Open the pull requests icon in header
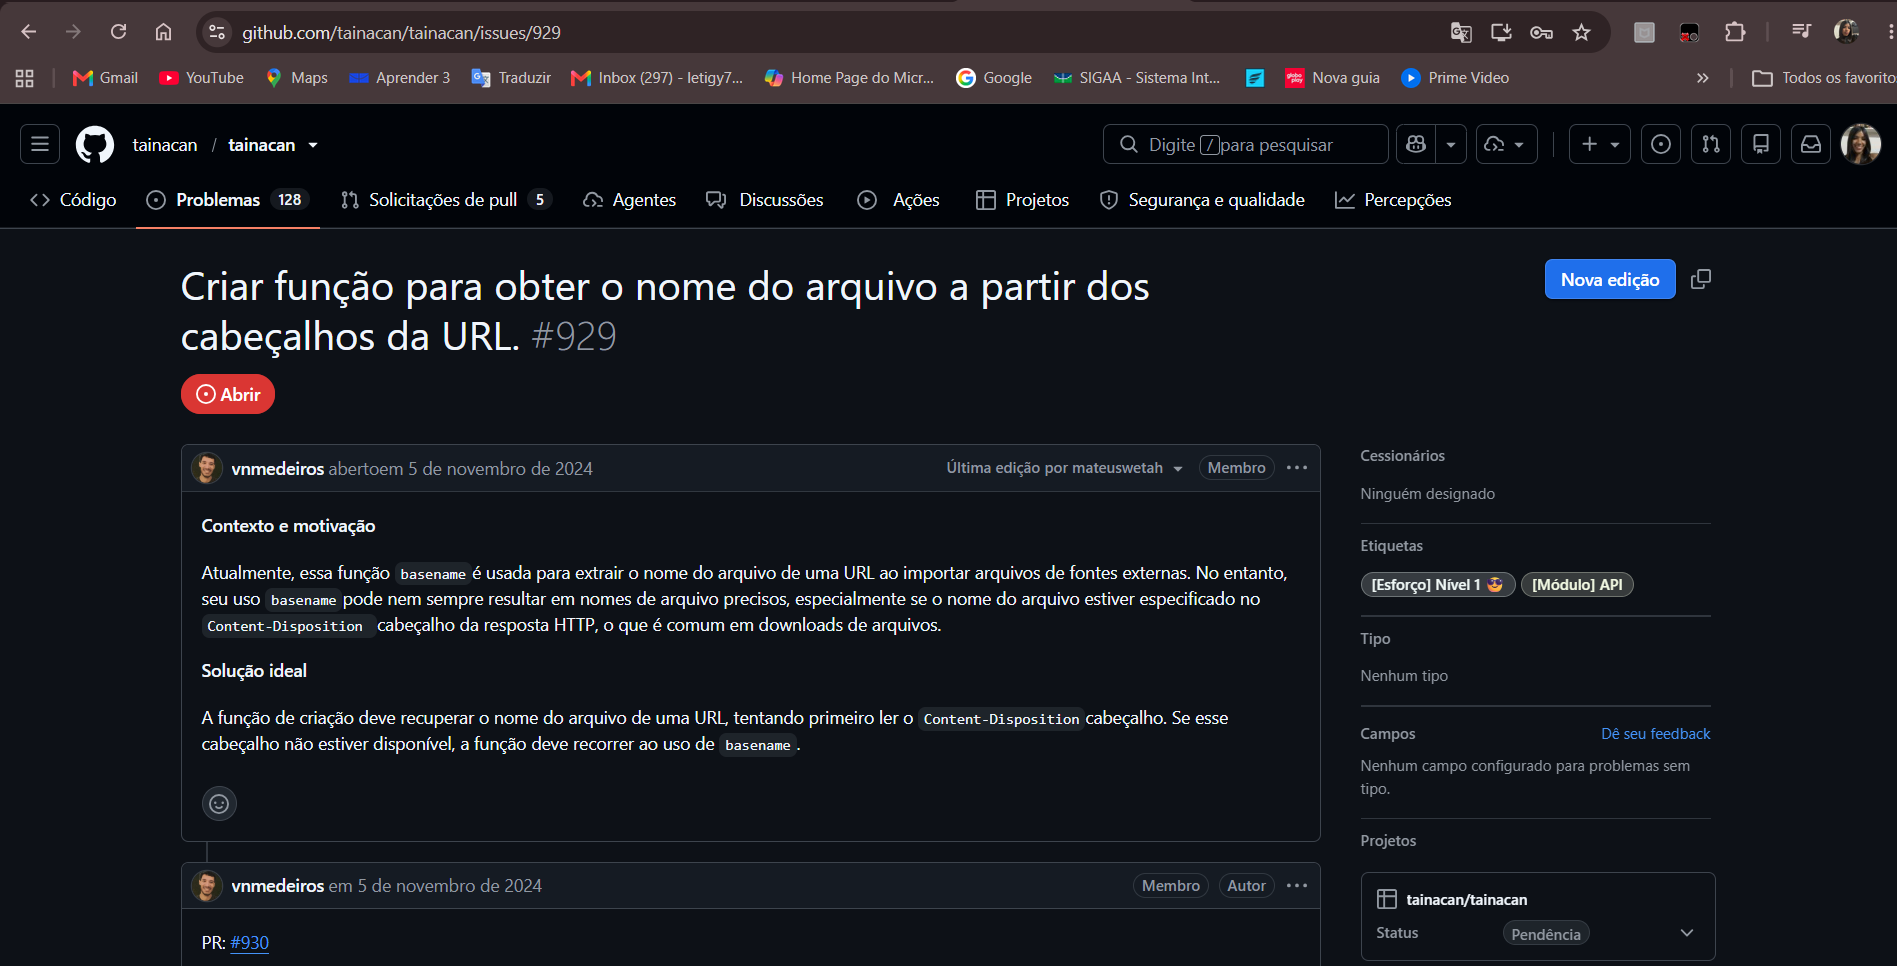 1711,144
